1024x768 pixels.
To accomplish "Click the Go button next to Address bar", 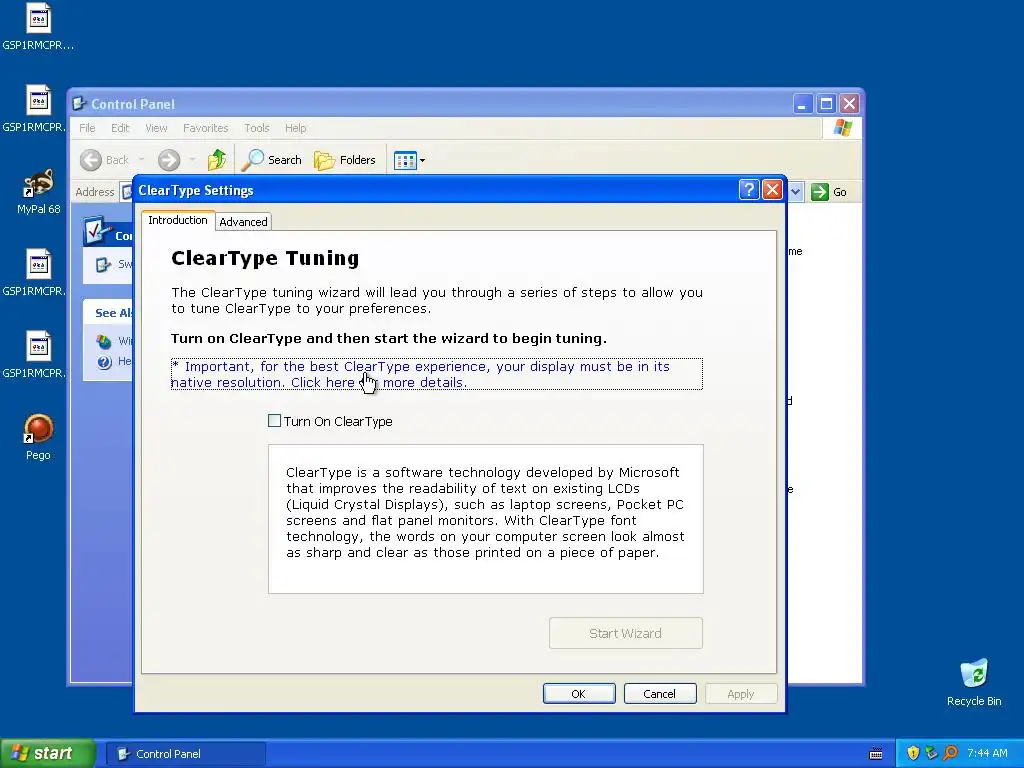I will [x=829, y=192].
